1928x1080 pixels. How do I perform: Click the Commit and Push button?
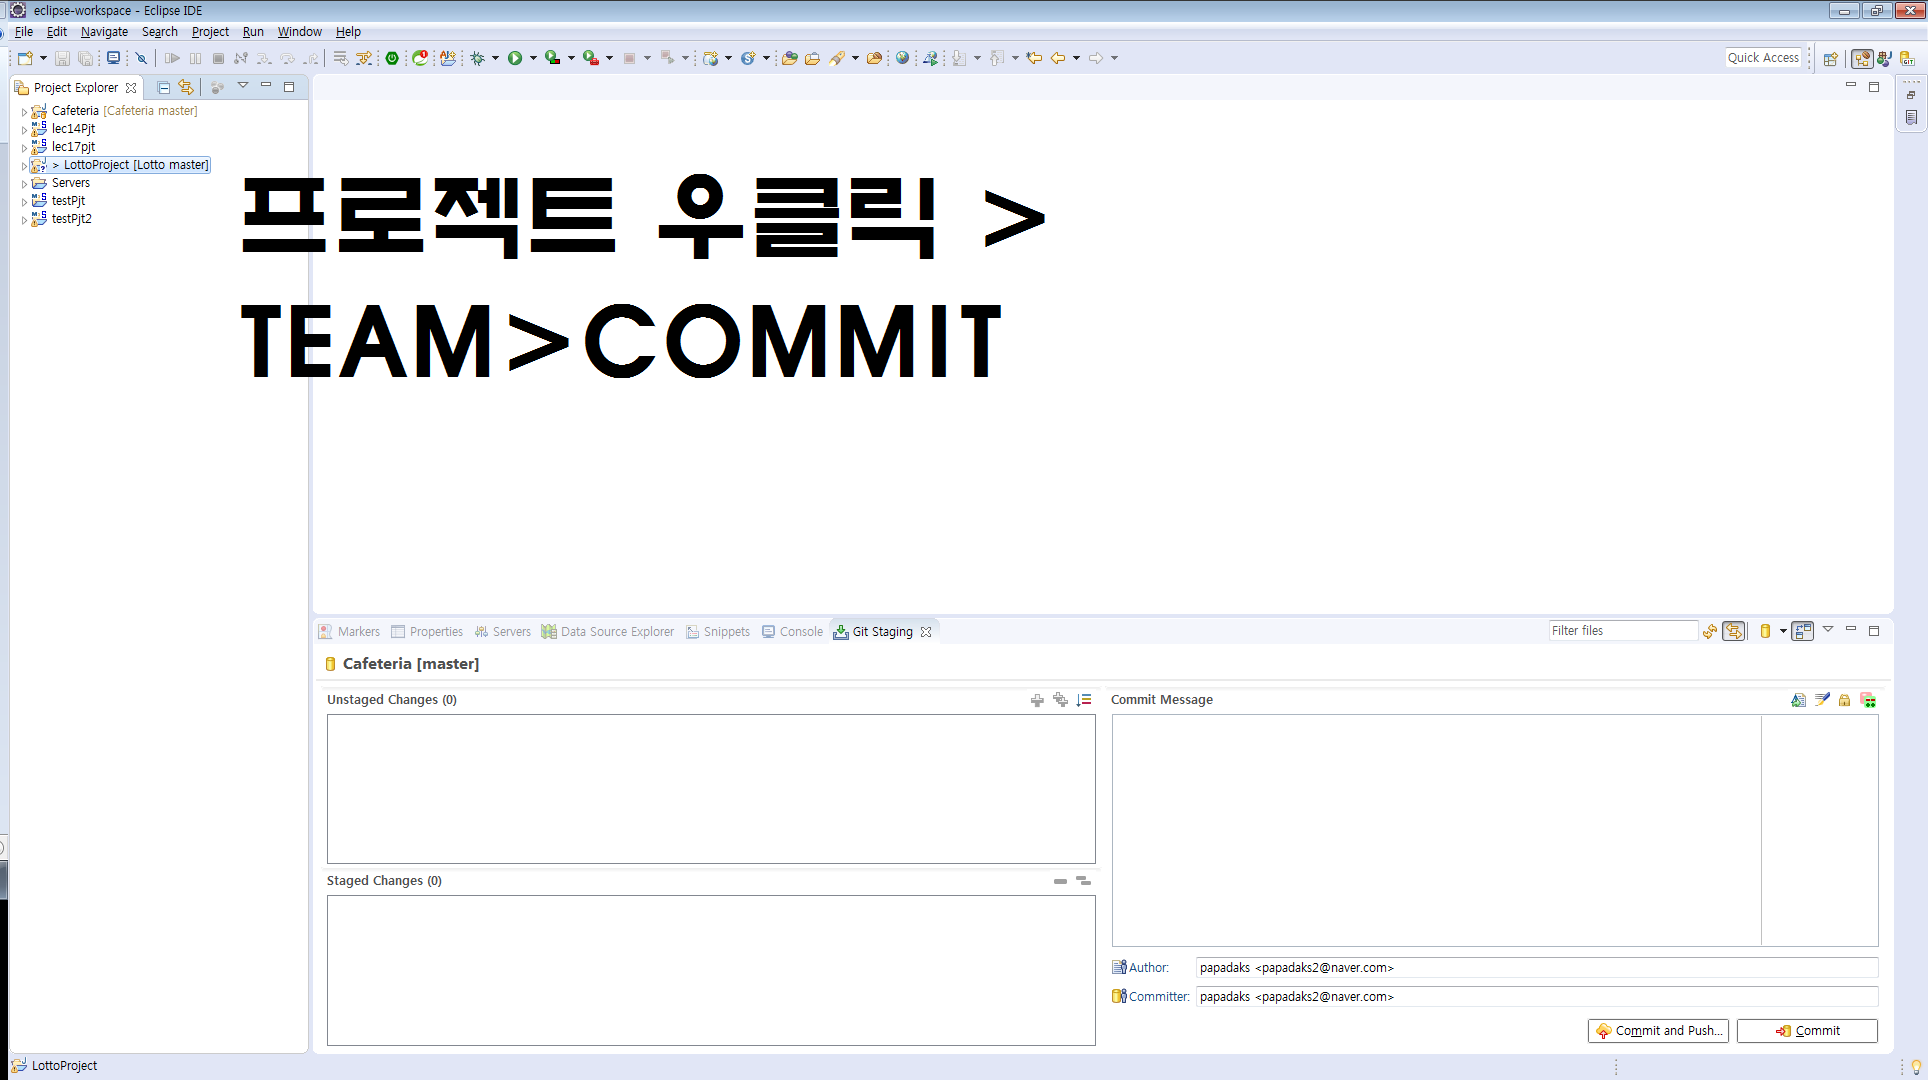coord(1658,1031)
